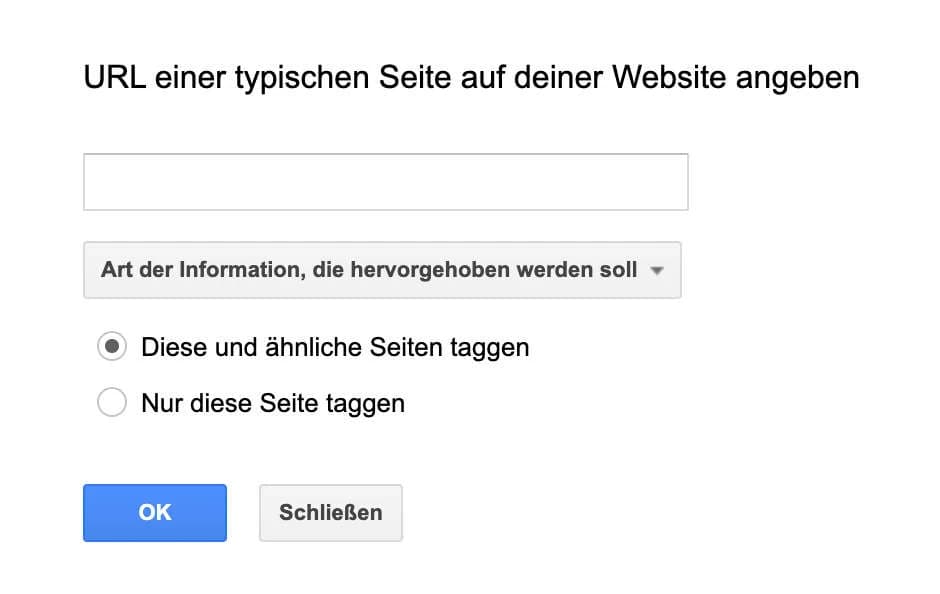Viewport: 940px width, 594px height.
Task: Expand the information type selector
Action: pos(382,270)
